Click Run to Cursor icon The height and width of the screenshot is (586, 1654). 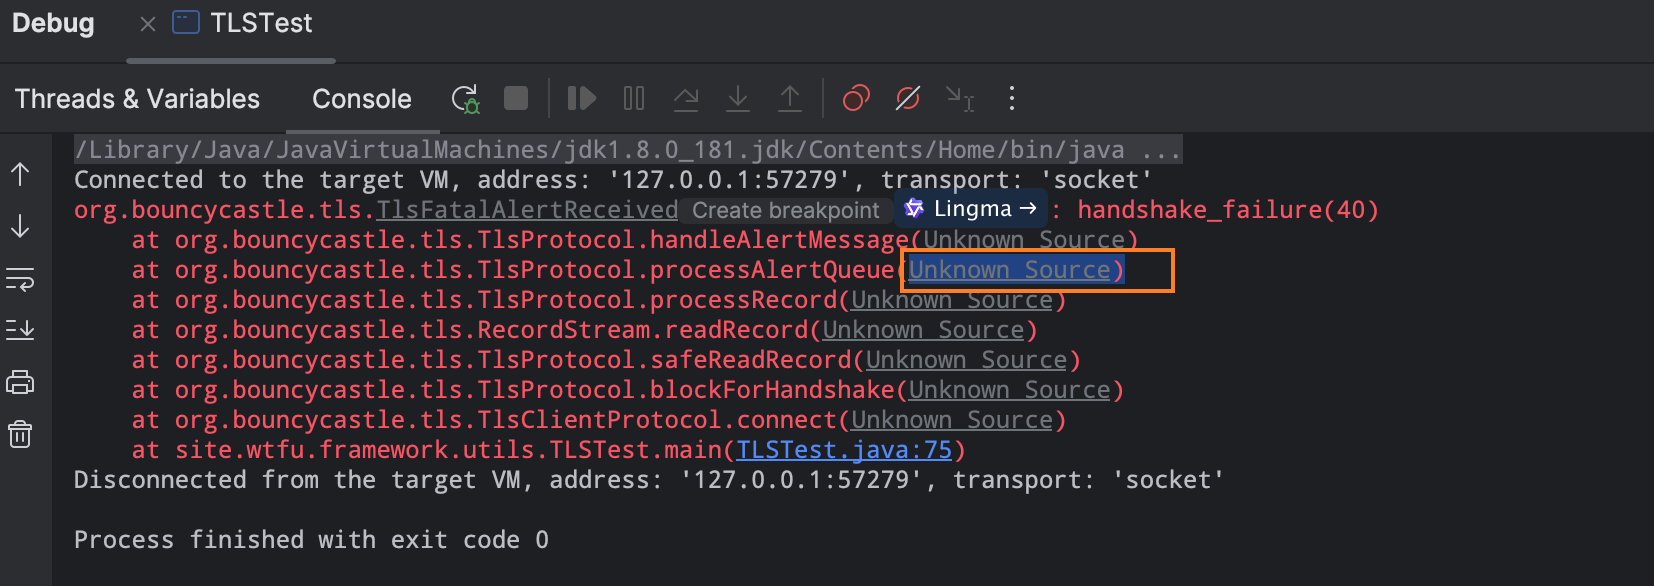[x=960, y=99]
